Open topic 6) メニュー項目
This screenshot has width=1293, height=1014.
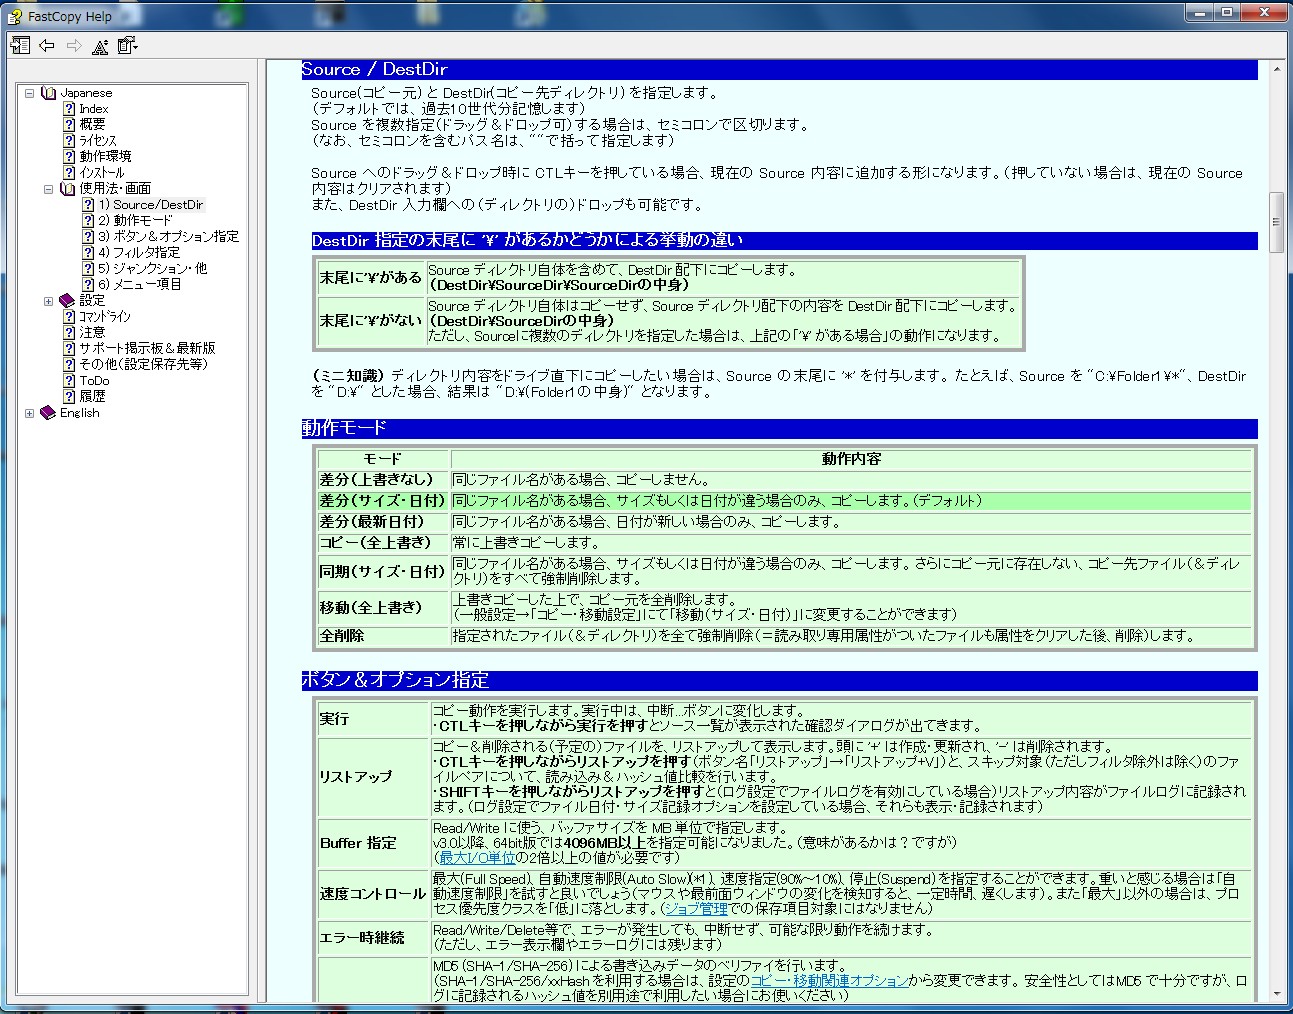[x=140, y=284]
